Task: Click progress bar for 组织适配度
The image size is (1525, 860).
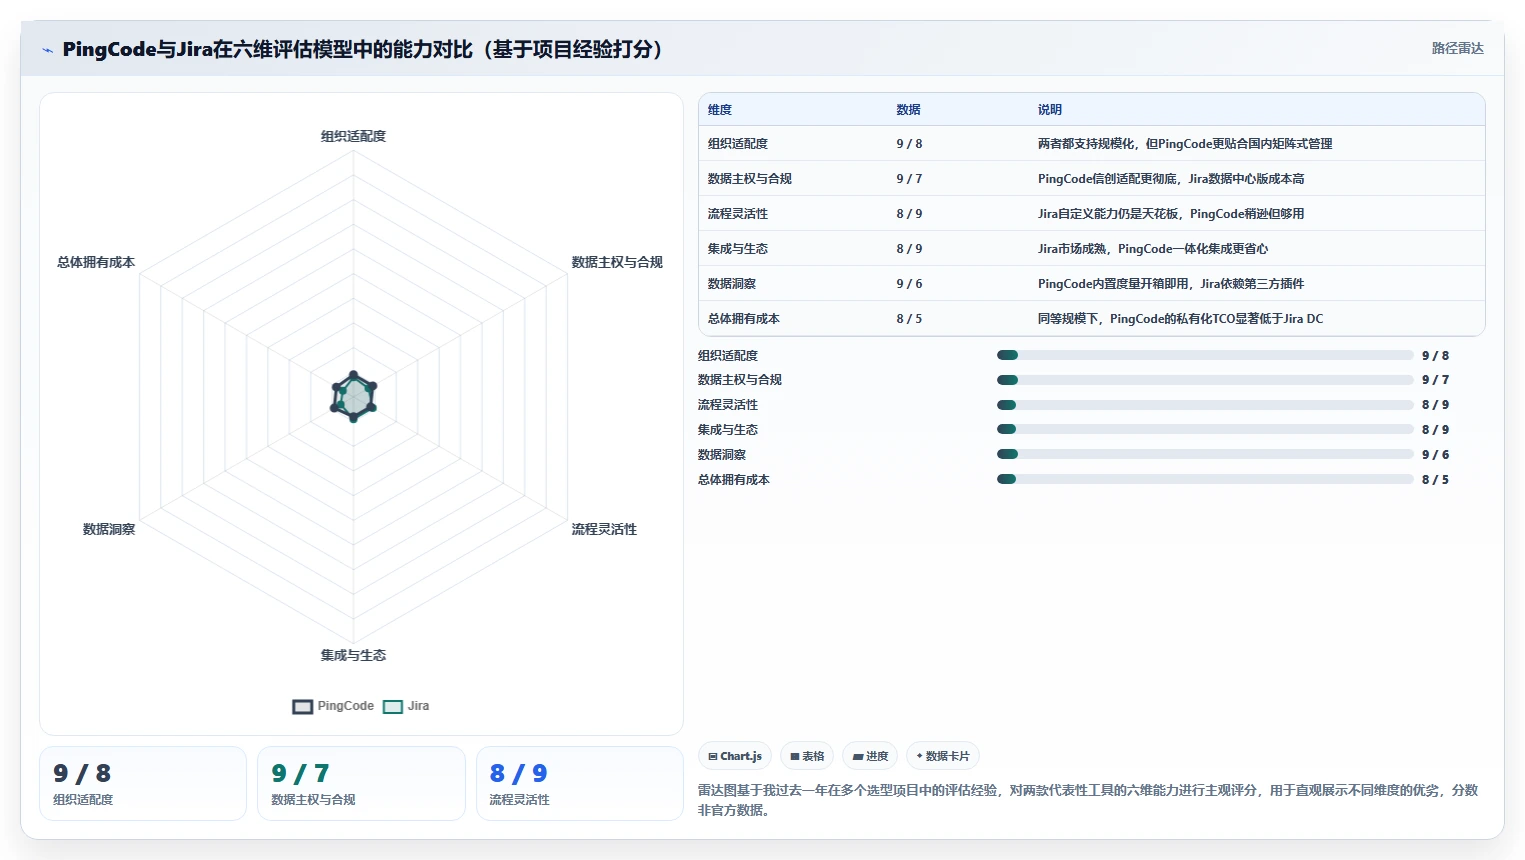Action: pos(1205,355)
